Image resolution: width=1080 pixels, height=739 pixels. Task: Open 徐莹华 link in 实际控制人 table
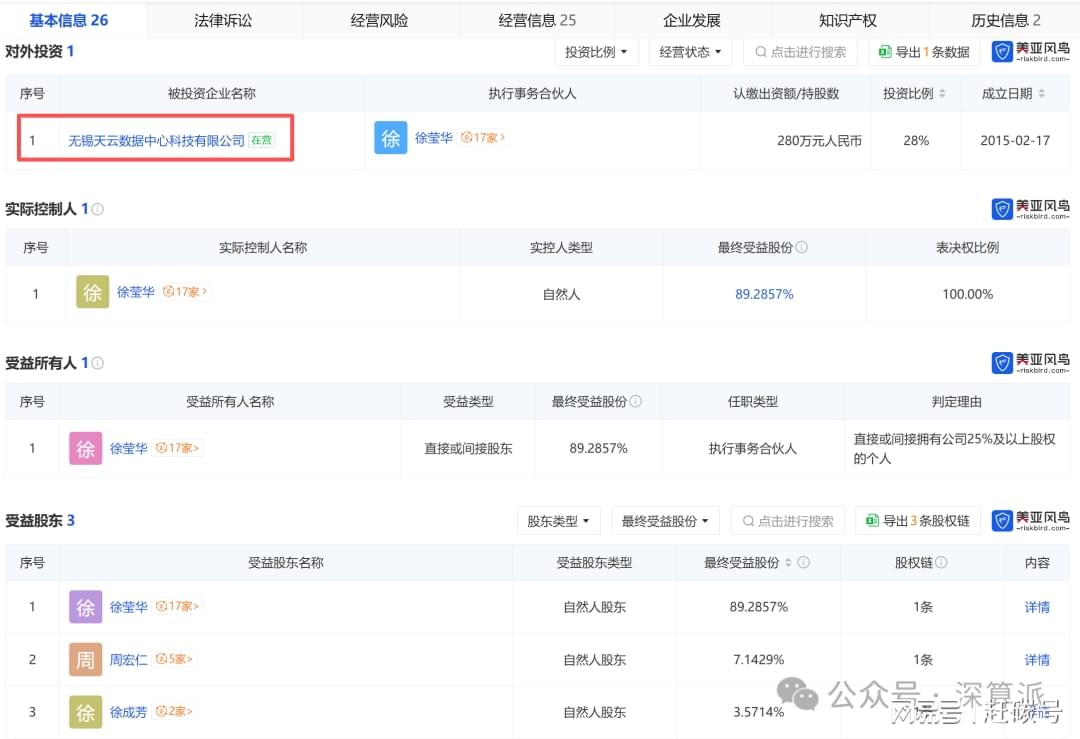(x=135, y=292)
